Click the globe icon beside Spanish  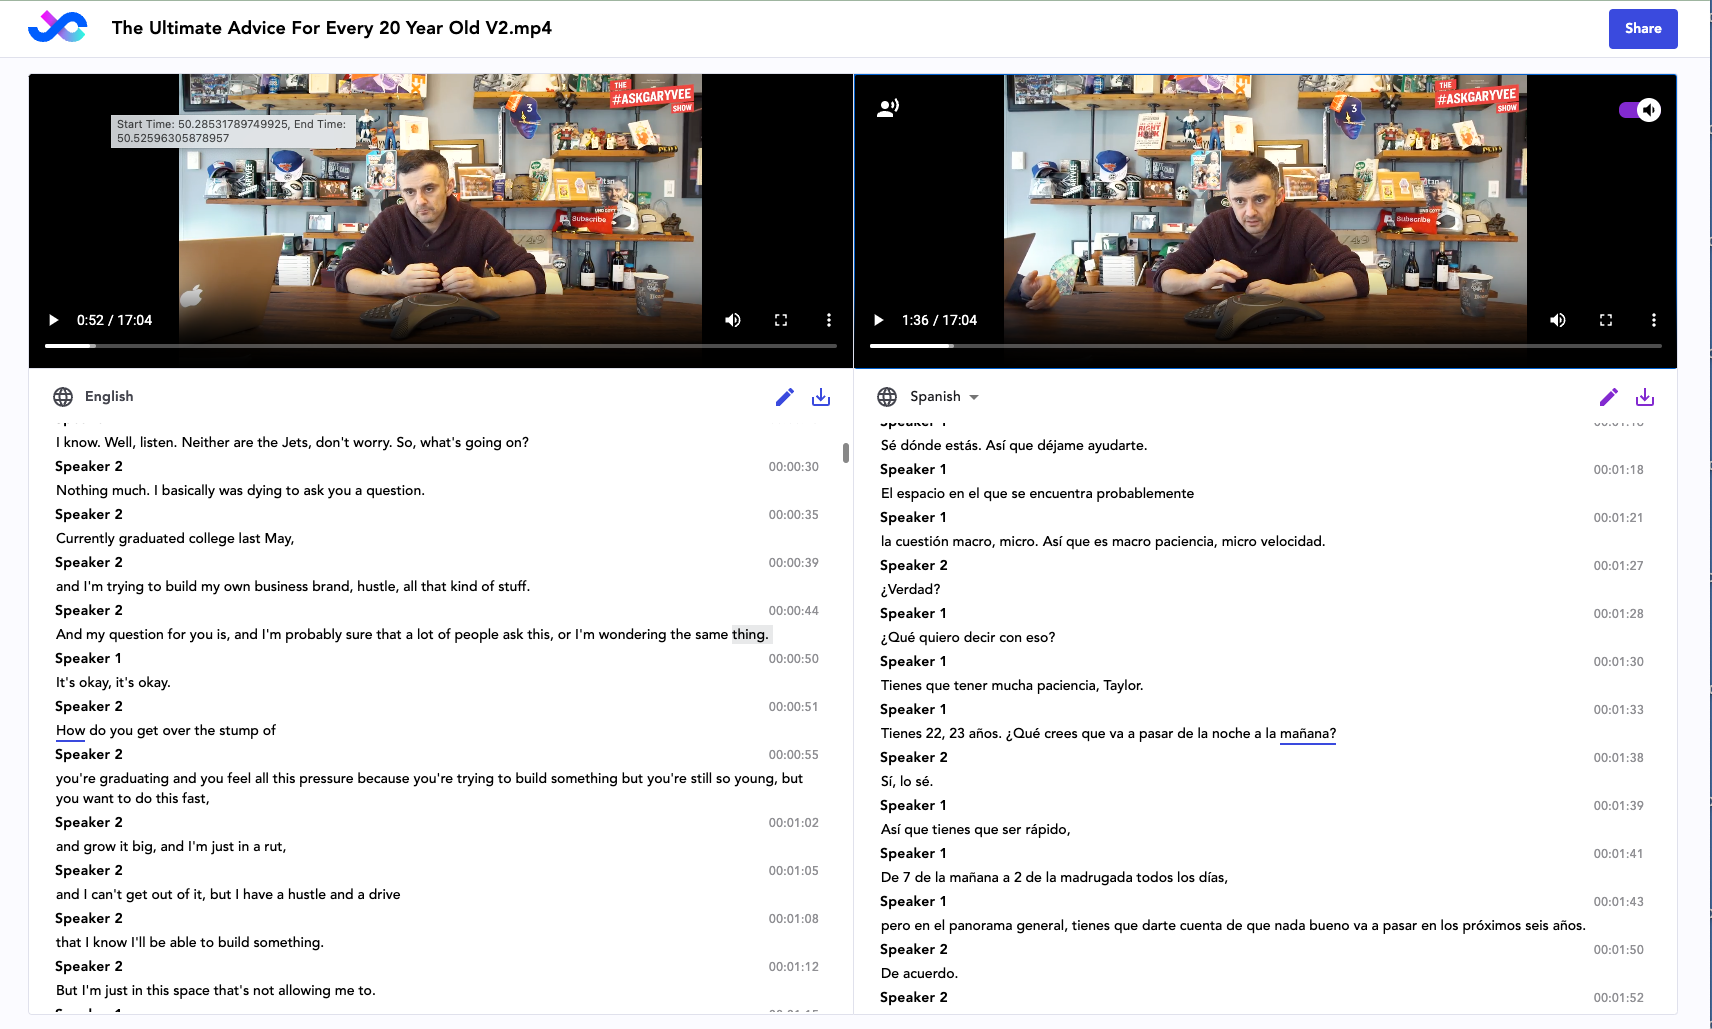[887, 397]
